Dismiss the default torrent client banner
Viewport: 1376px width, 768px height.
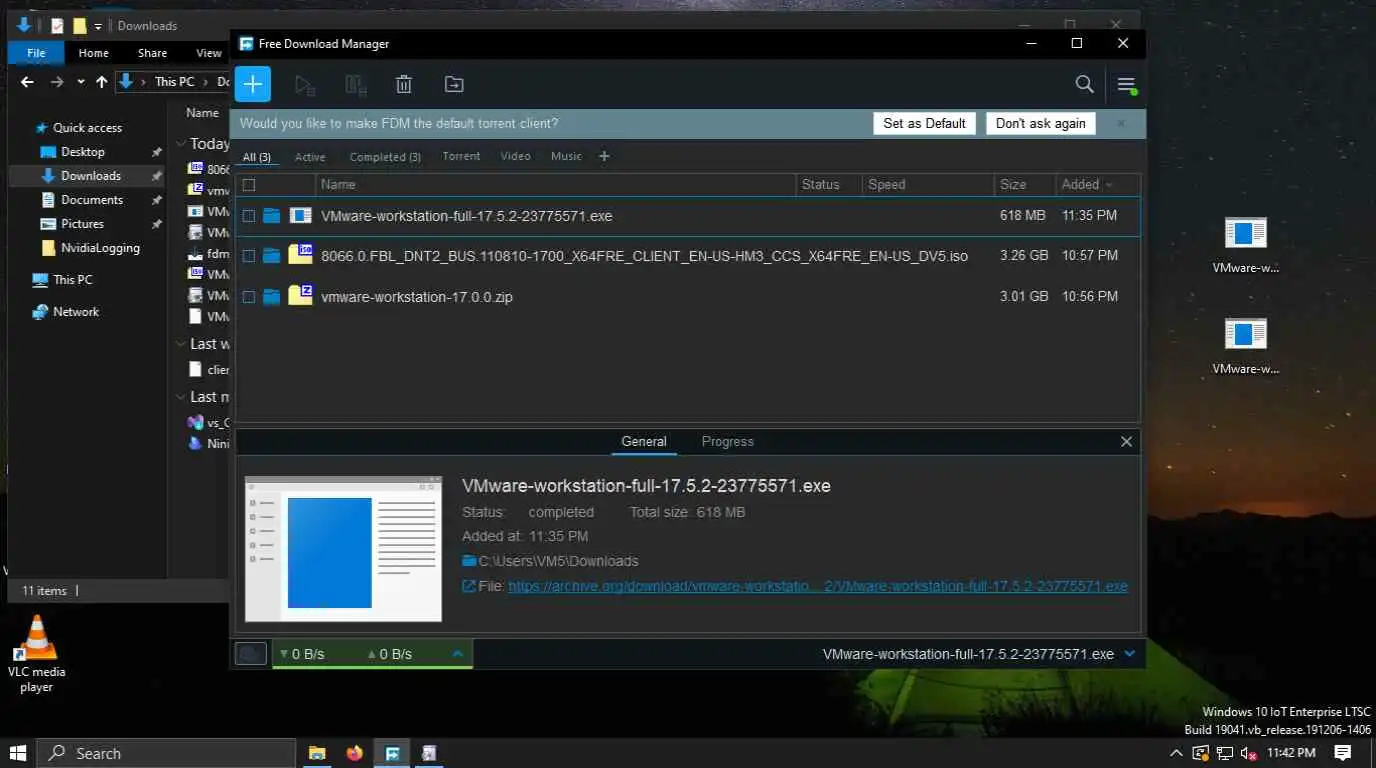click(x=1121, y=123)
